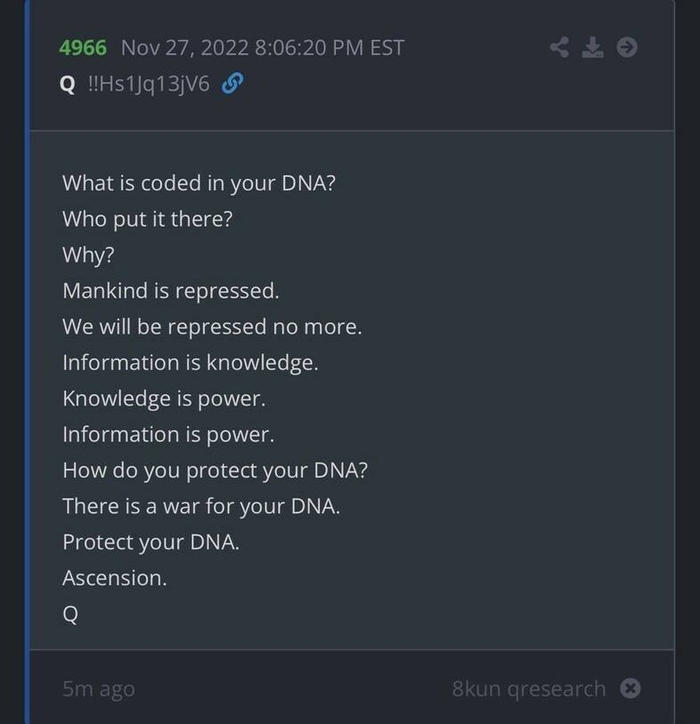700x724 pixels.
Task: Click the "5m ago" relative time
Action: tap(98, 688)
